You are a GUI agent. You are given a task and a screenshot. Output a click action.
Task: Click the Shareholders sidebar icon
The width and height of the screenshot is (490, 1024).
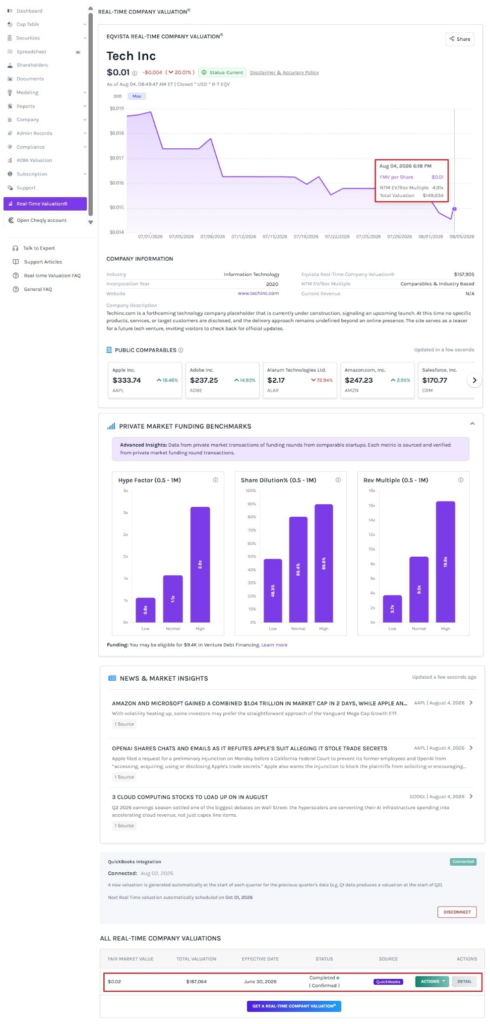(10, 65)
